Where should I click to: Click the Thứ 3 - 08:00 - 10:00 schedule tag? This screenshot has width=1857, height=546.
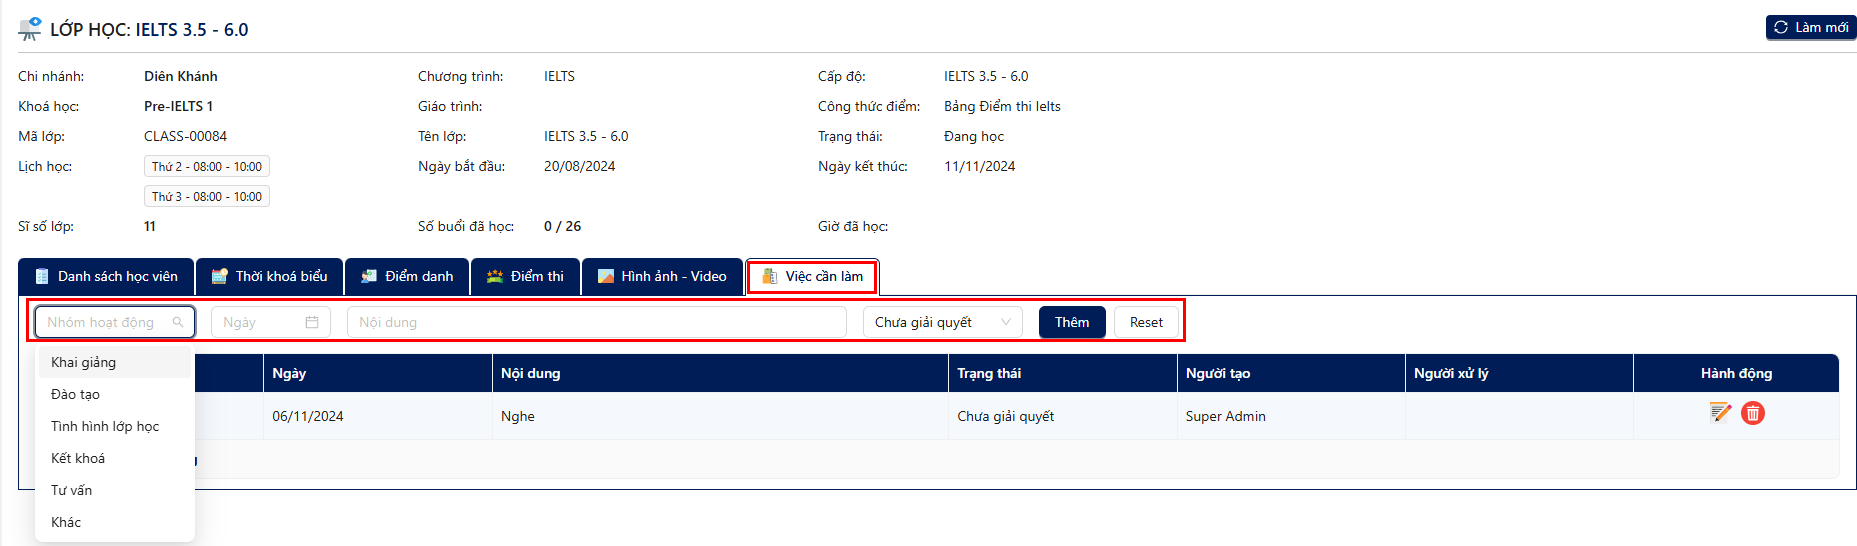click(207, 197)
